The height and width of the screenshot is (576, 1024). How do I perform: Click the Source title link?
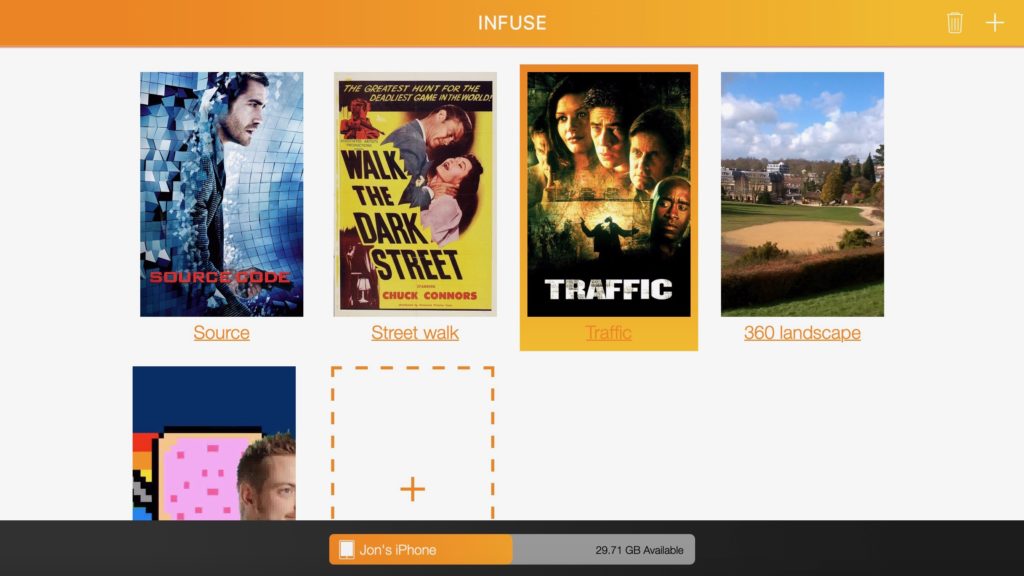pyautogui.click(x=220, y=332)
